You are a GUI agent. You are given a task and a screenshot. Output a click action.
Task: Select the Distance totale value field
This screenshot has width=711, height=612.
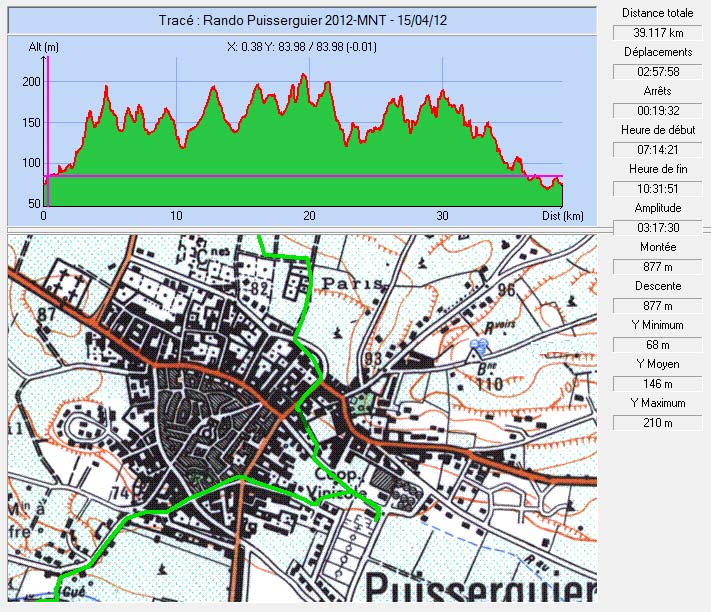pyautogui.click(x=656, y=33)
